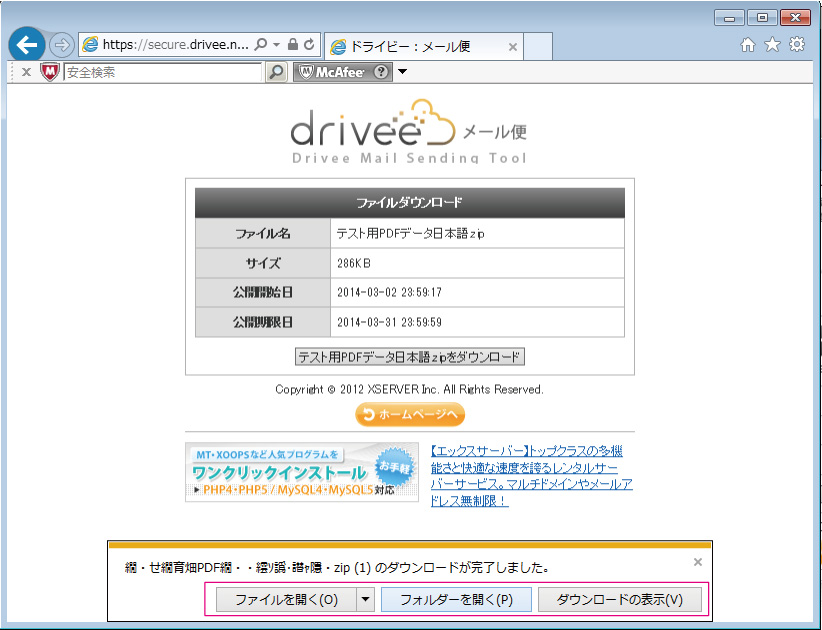822x630 pixels.
Task: Click the サイズ label cell
Action: 263,263
